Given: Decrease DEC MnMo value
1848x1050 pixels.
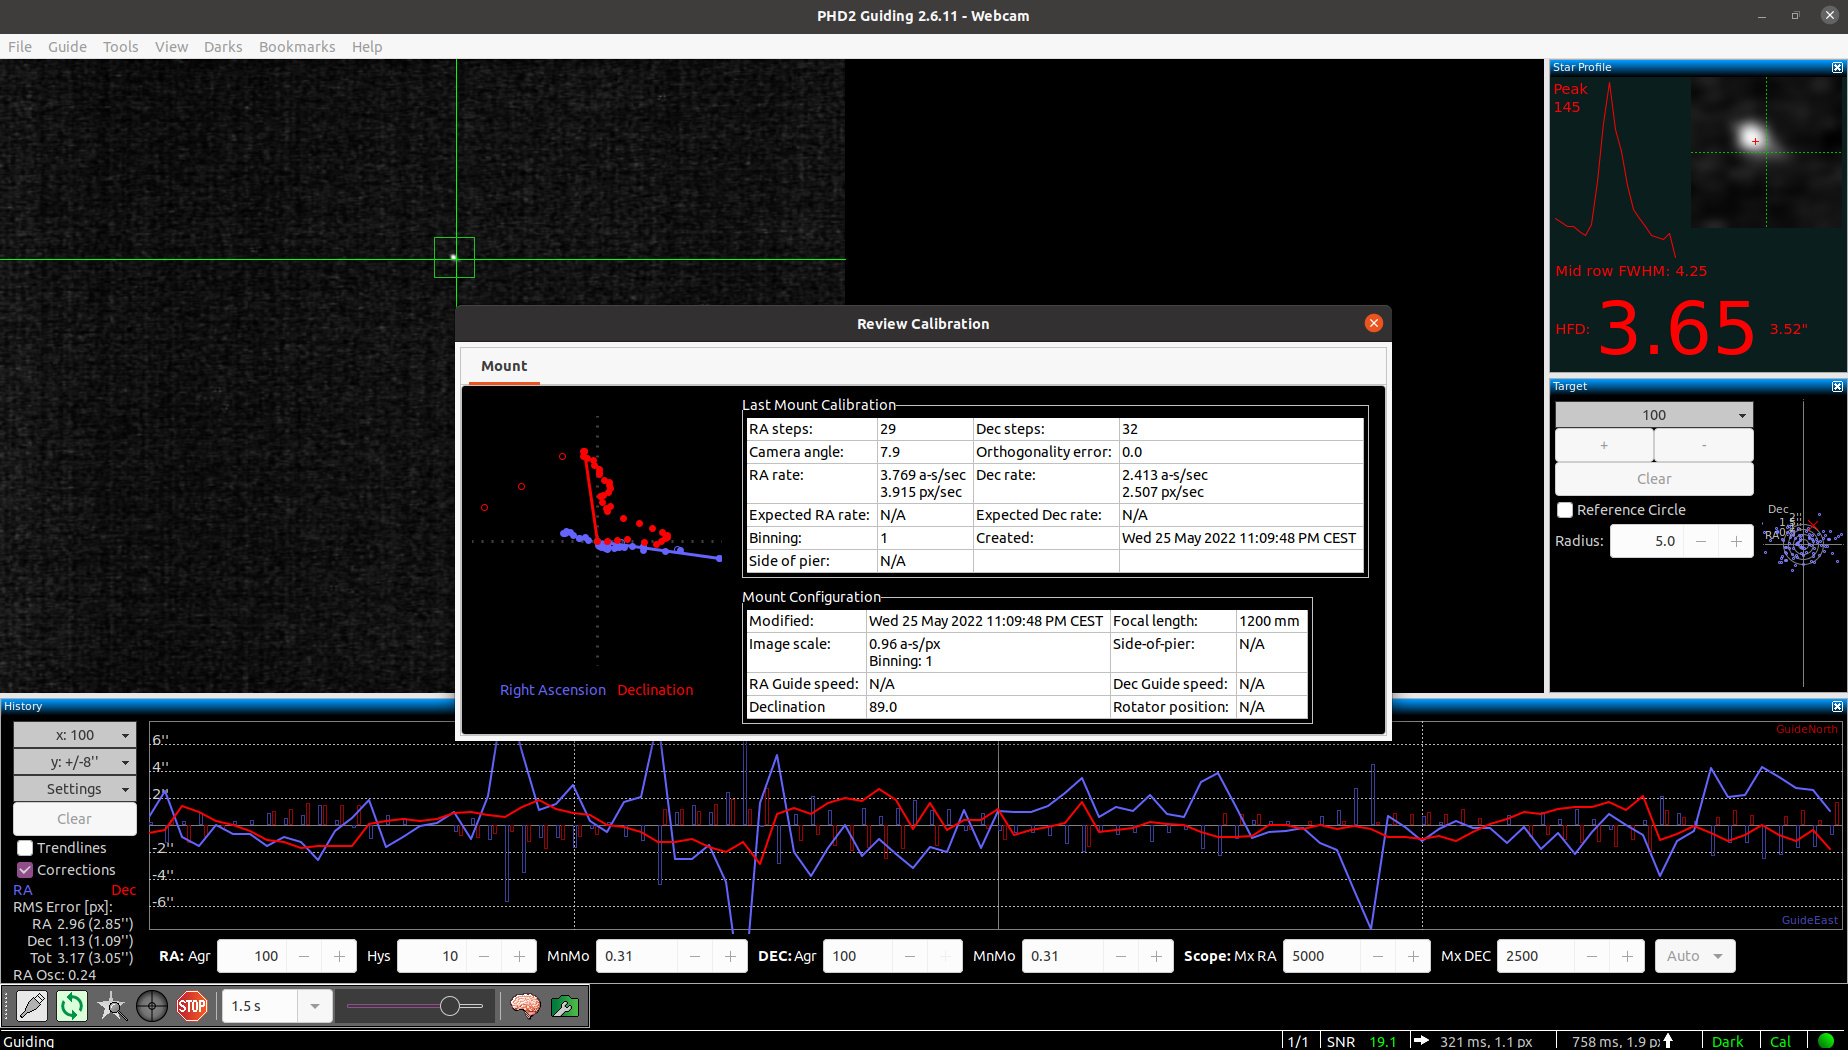Looking at the screenshot, I should click(x=1121, y=956).
